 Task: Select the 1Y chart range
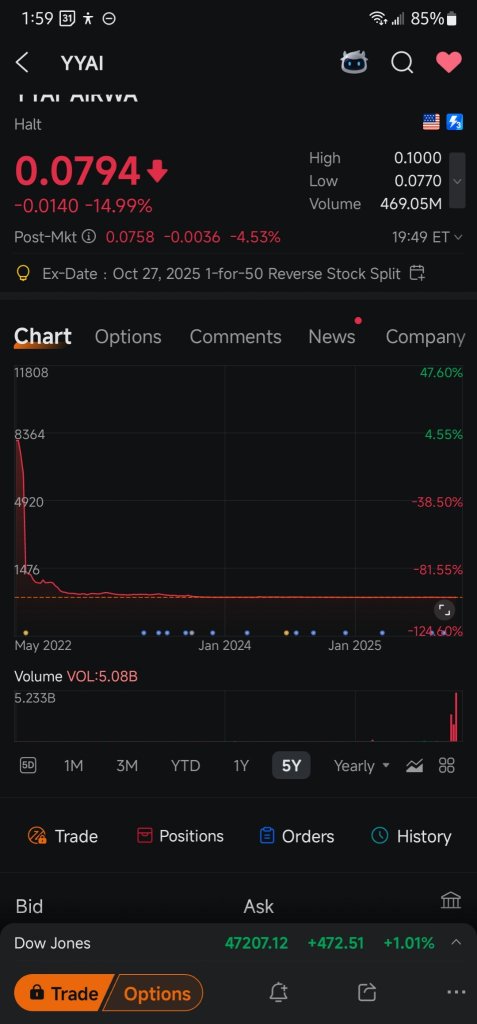(241, 765)
